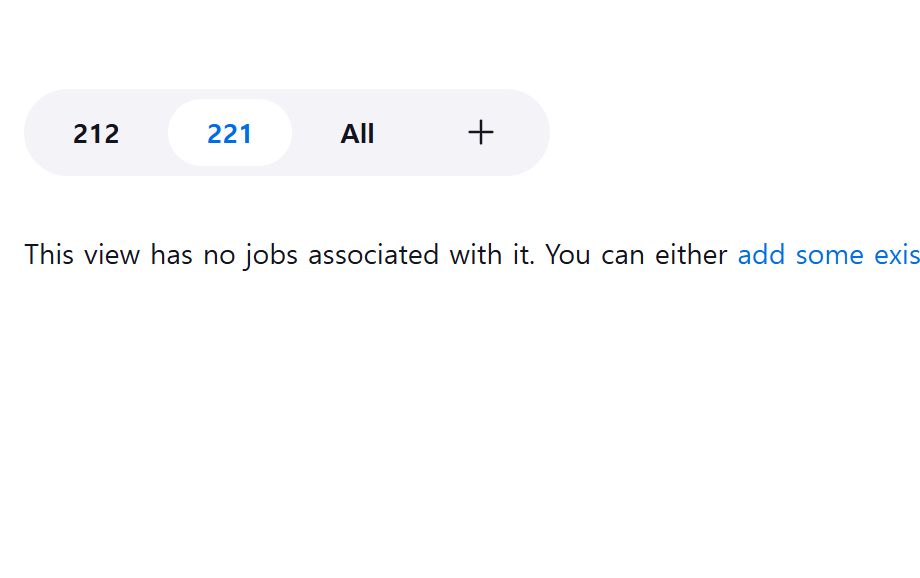Click the highlighted blue 221 tab
The image size is (920, 578).
[230, 133]
